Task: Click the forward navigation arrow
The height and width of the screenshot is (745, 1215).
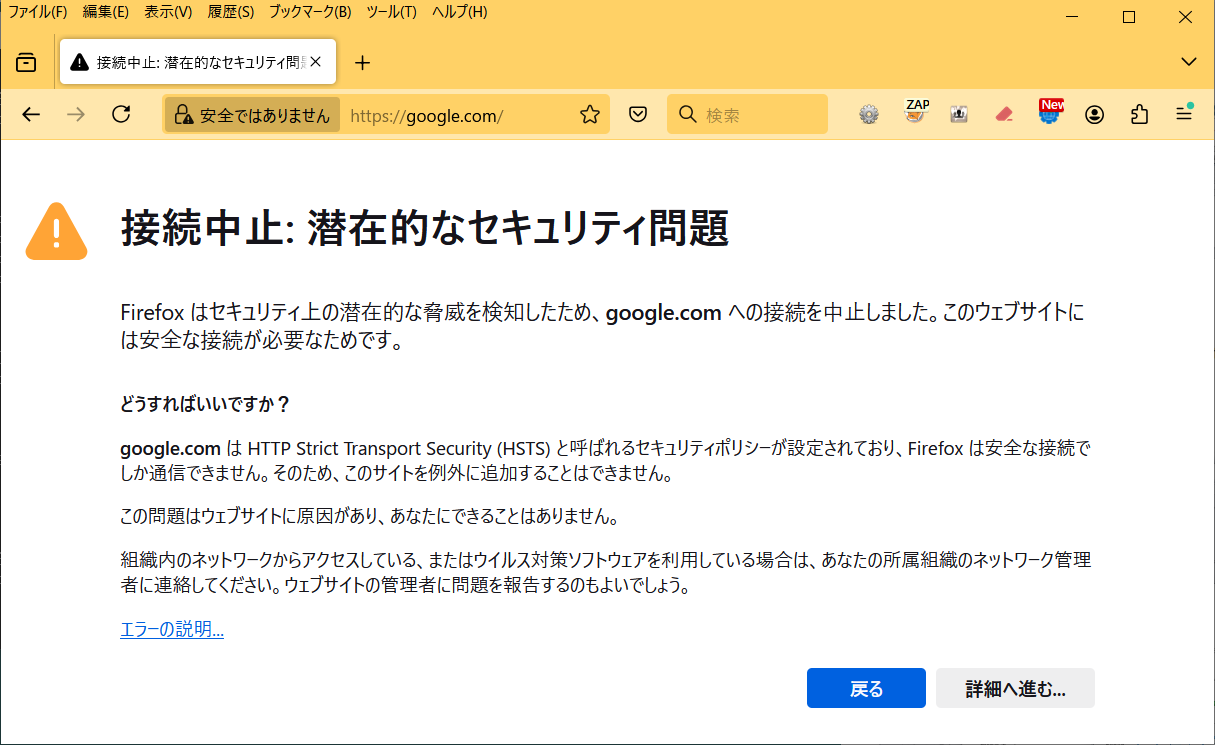Action: 76,114
